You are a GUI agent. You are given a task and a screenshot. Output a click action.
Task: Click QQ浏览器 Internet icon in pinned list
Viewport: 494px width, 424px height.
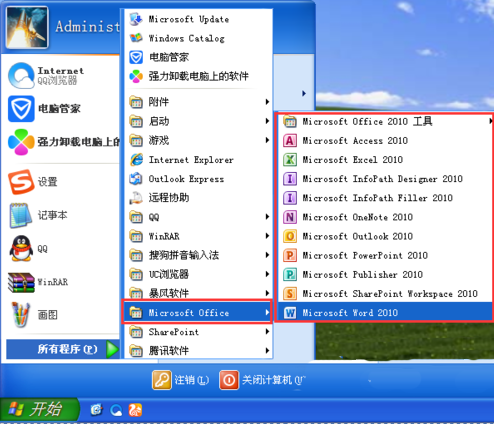click(x=21, y=75)
